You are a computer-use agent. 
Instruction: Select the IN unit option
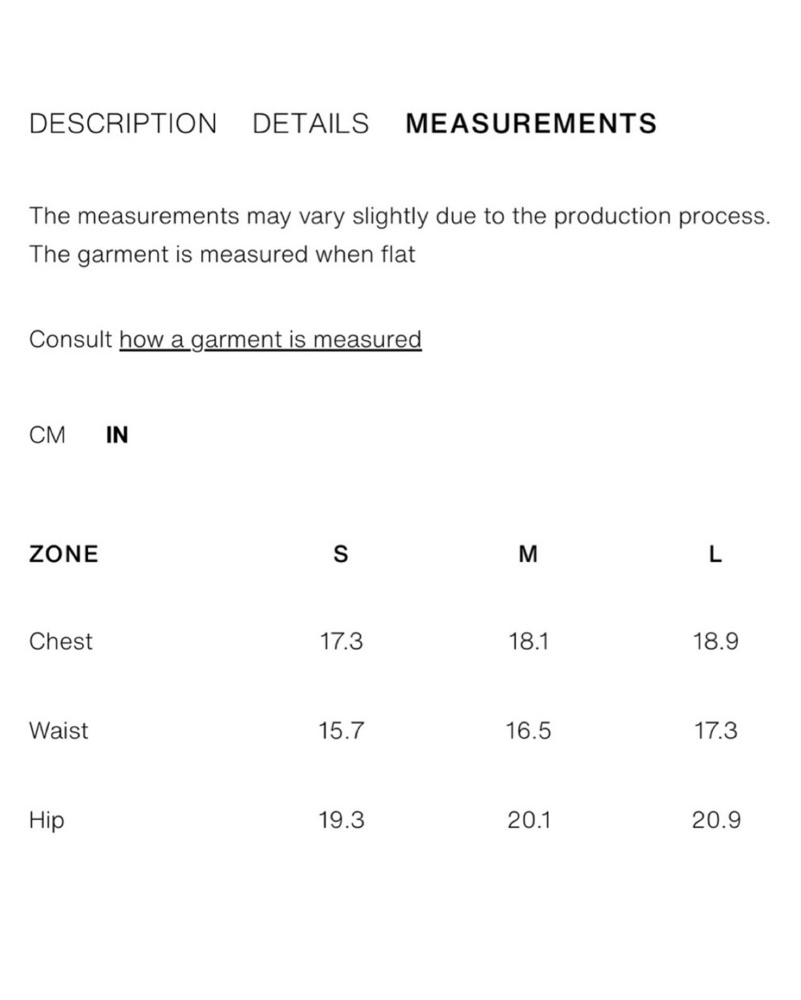[117, 435]
